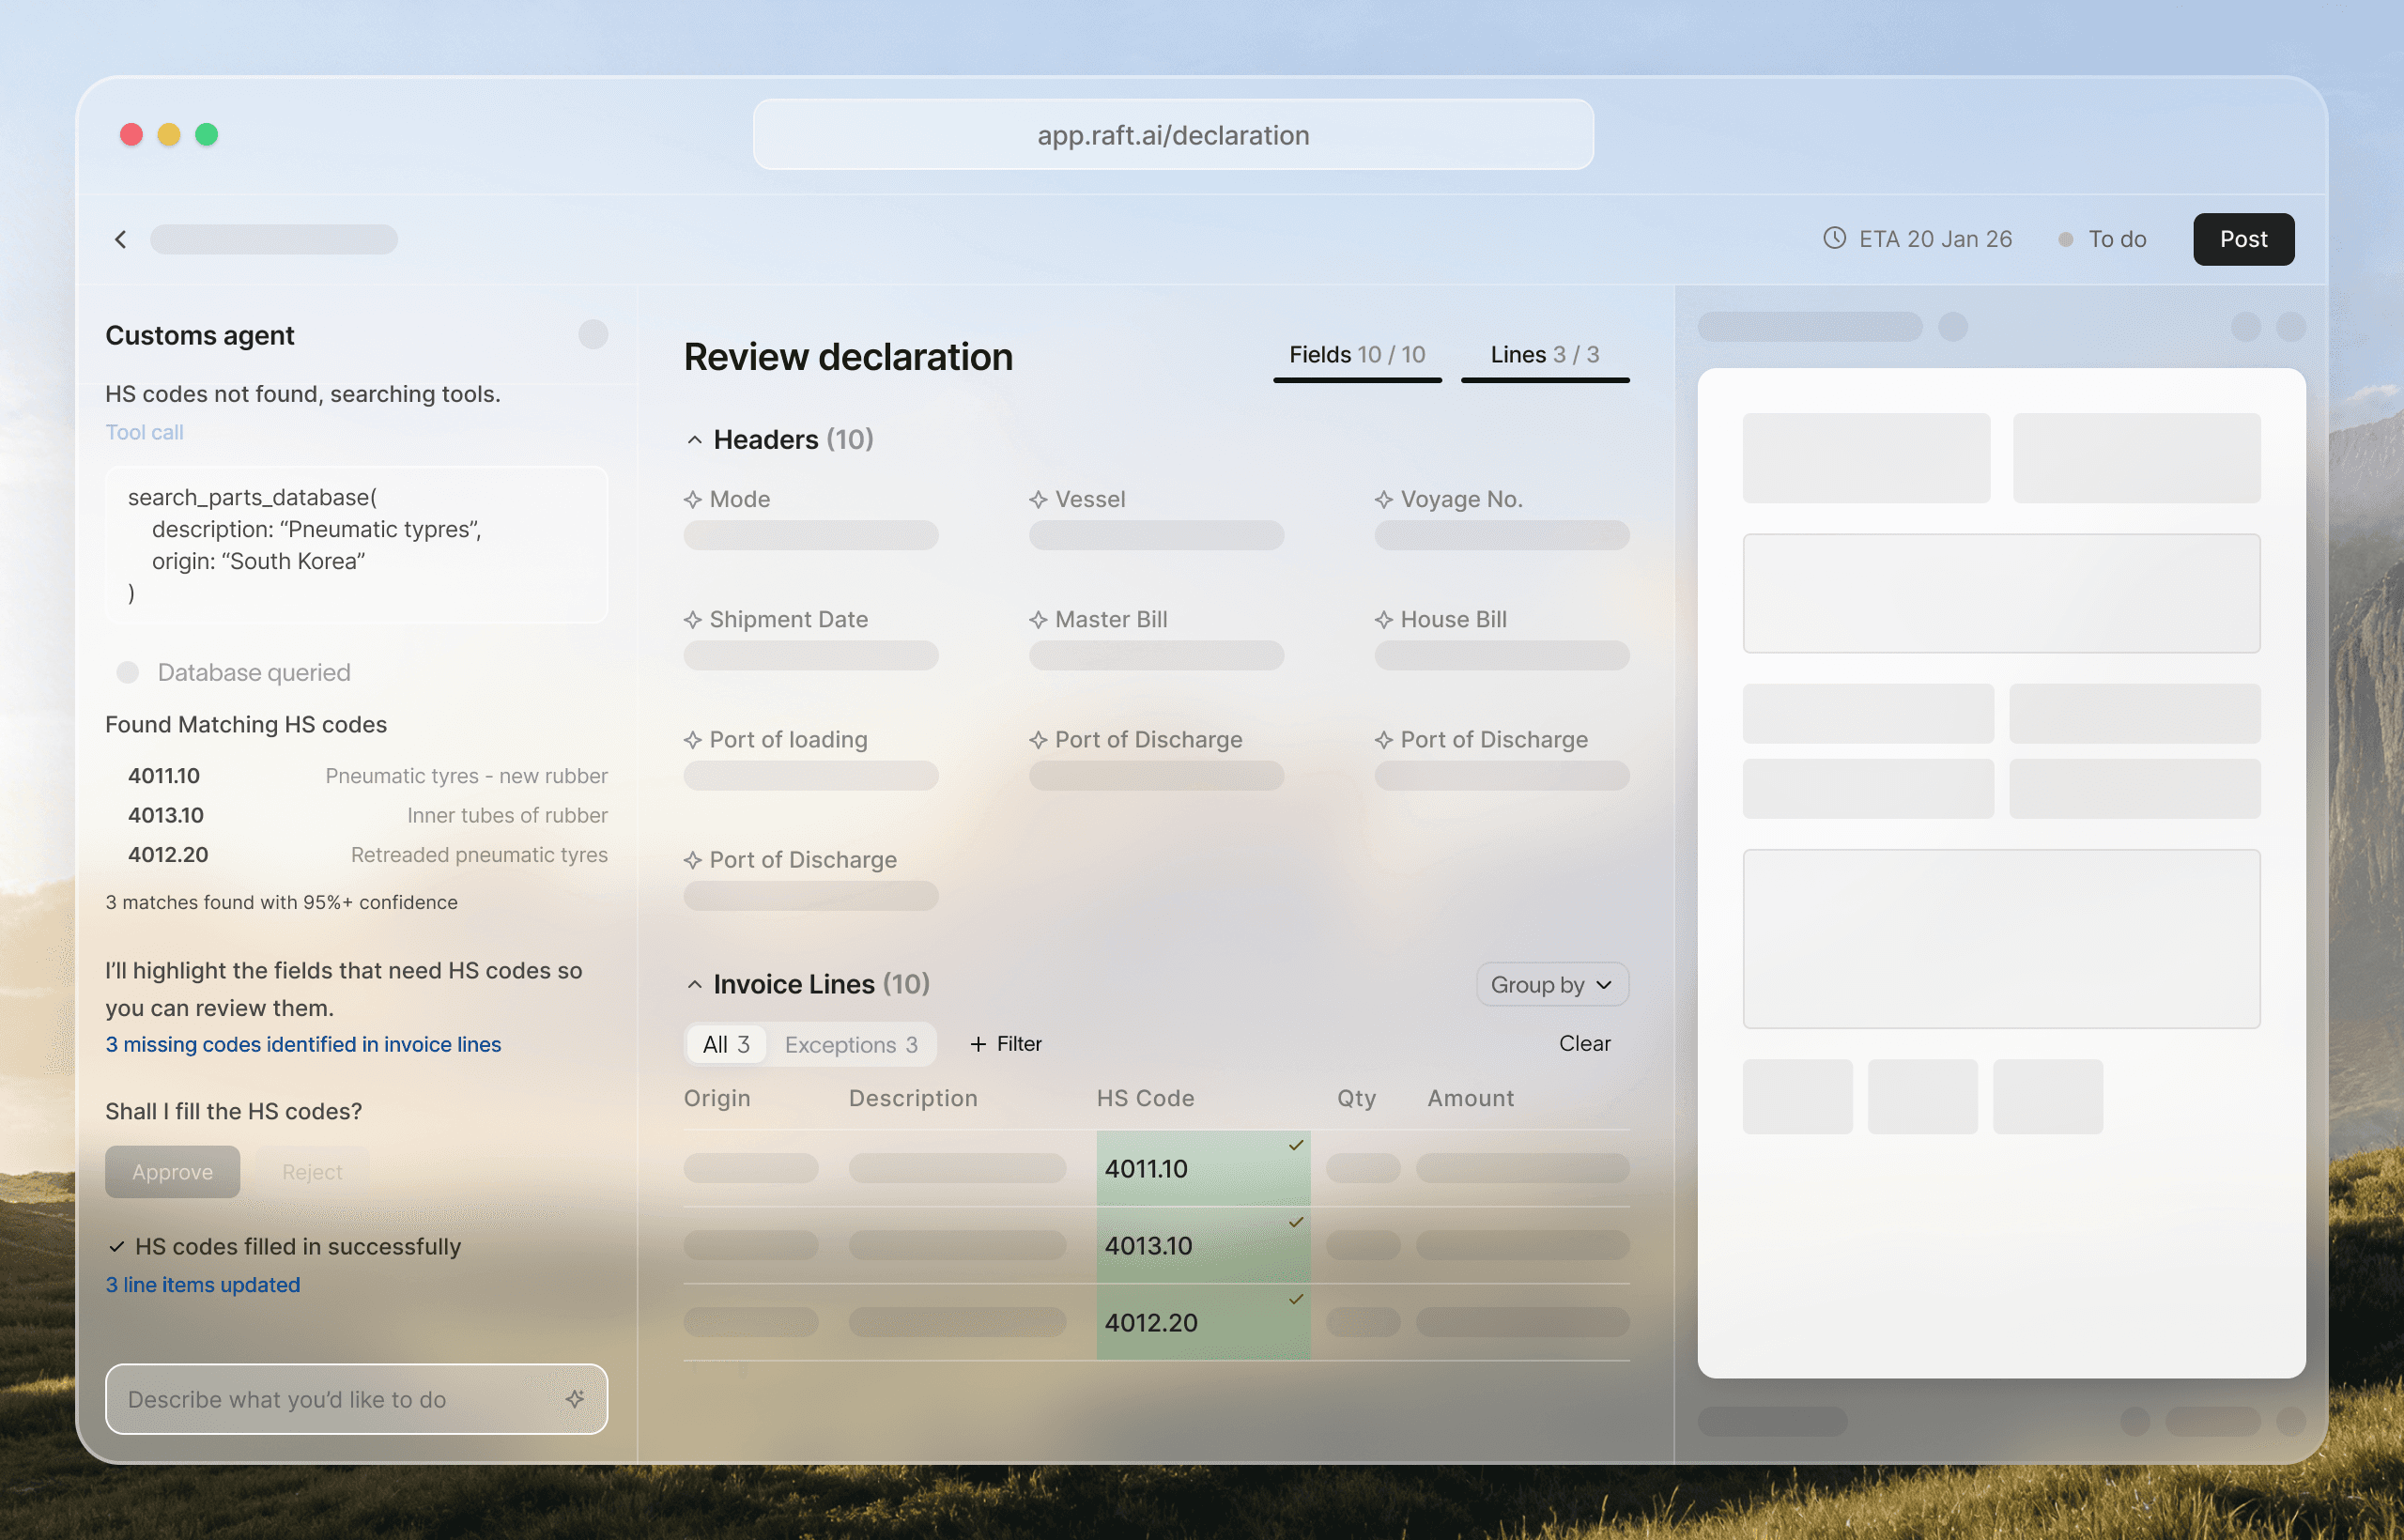Switch to the Lines 3 / 3 tab
Screen dimensions: 2404x1540
(1544, 354)
